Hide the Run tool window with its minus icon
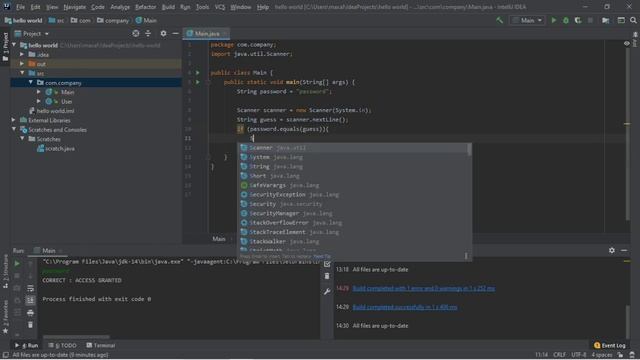This screenshot has height=360, width=640. pyautogui.click(x=624, y=250)
